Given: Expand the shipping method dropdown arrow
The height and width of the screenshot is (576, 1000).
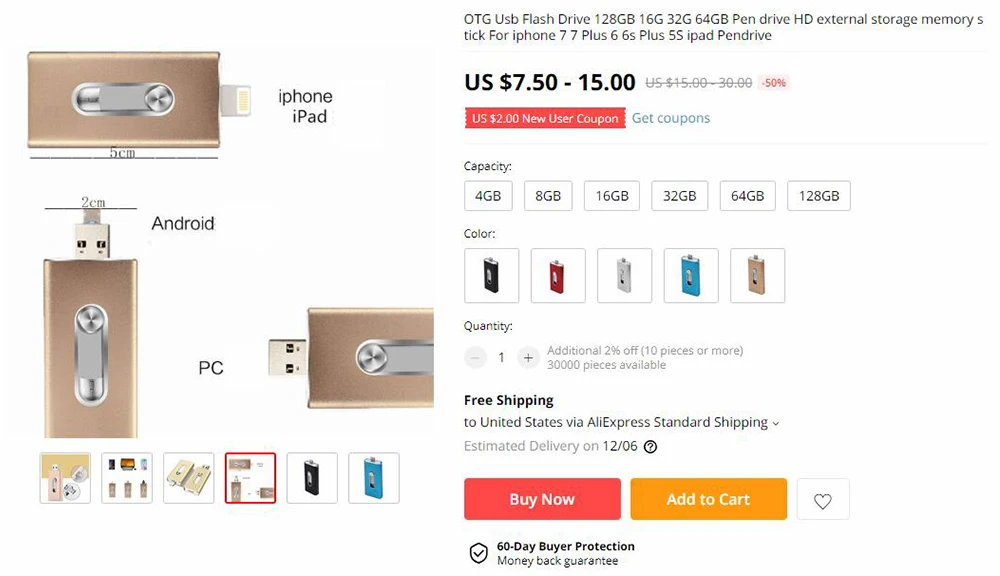Looking at the screenshot, I should click(x=776, y=424).
